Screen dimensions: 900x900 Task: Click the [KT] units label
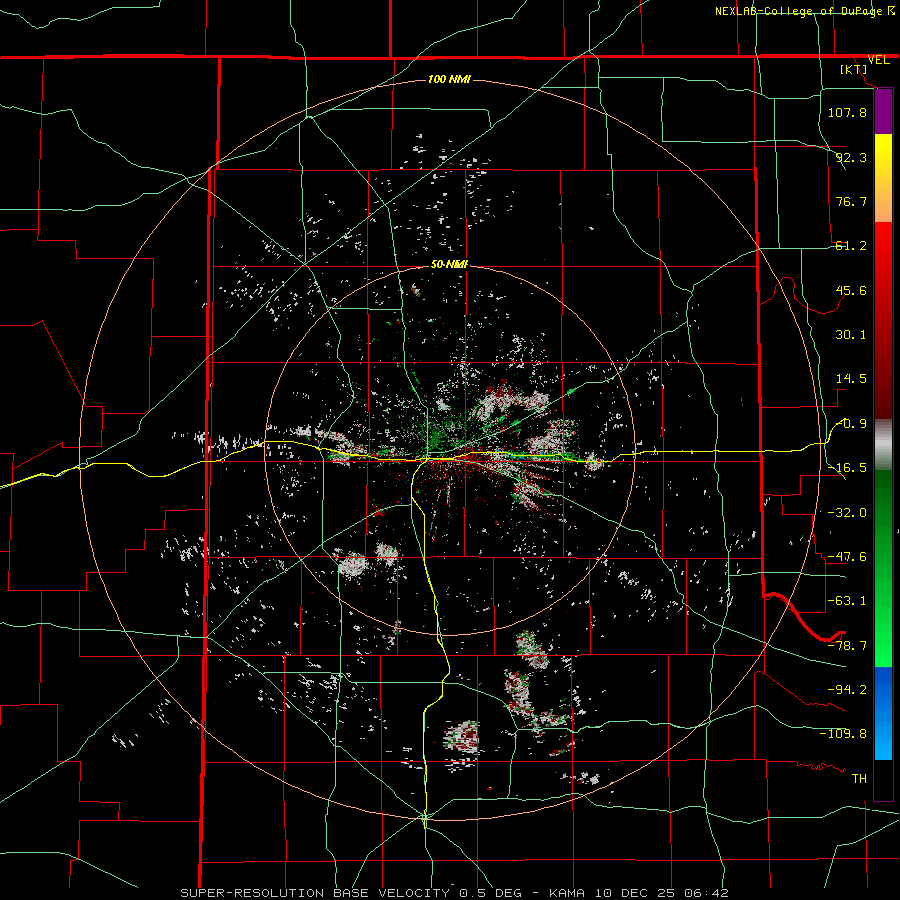854,69
